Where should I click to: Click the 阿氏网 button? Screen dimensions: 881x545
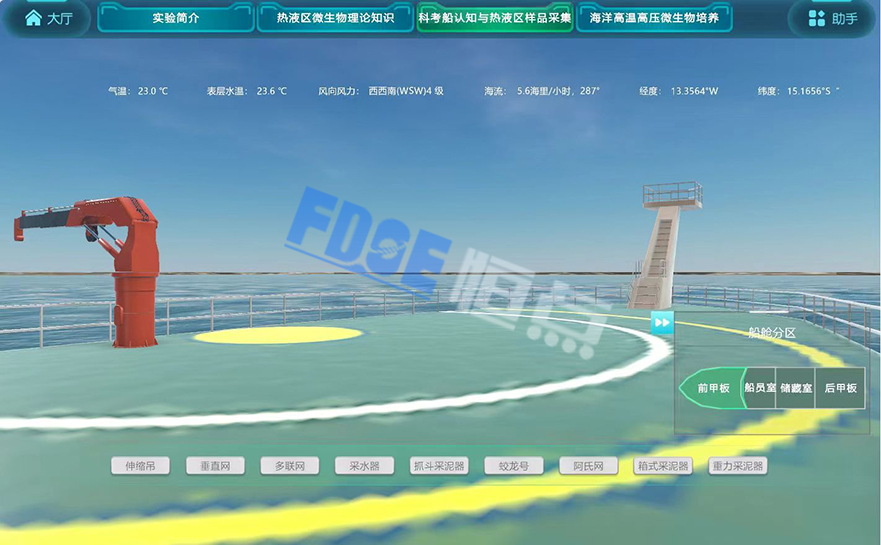coord(588,466)
